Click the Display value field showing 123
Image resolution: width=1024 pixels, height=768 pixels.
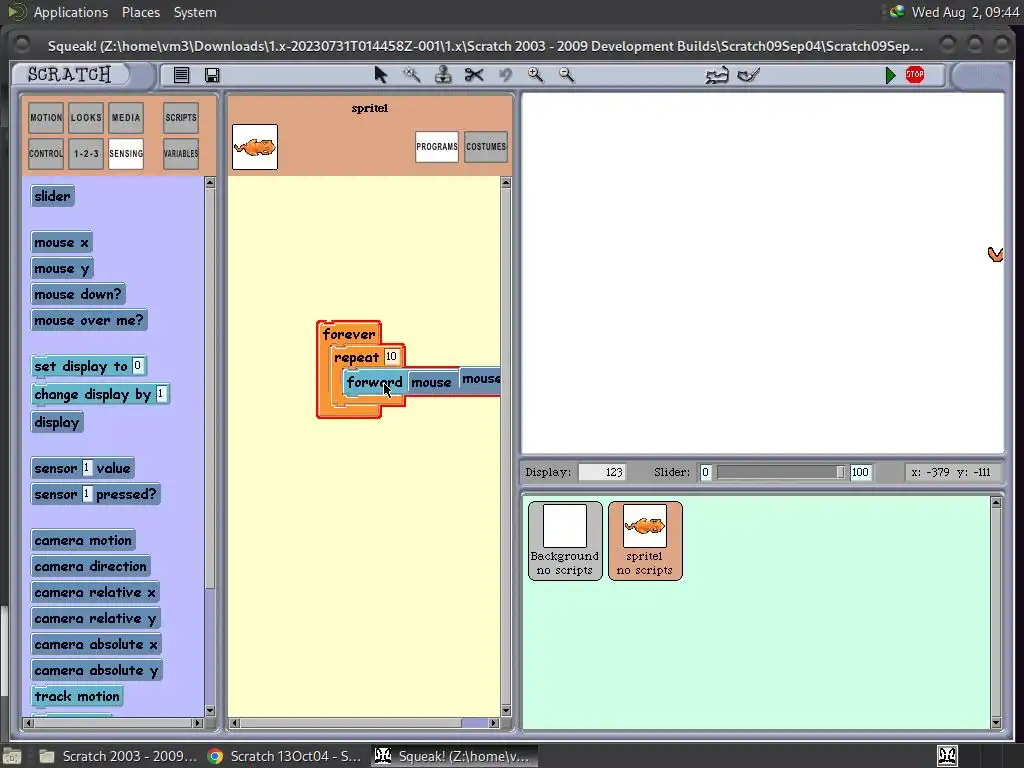[603, 472]
